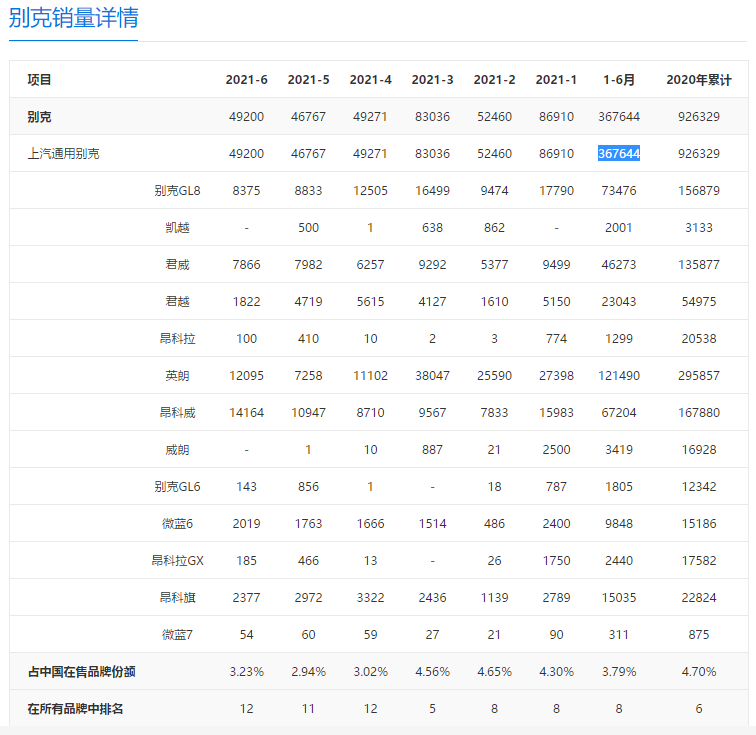Screen dimensions: 756x735
Task: Click the 2021-6 column header
Action: pos(246,80)
